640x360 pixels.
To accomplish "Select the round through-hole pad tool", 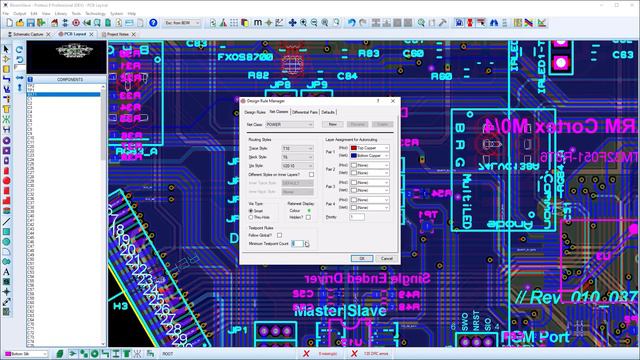I will tap(6, 140).
